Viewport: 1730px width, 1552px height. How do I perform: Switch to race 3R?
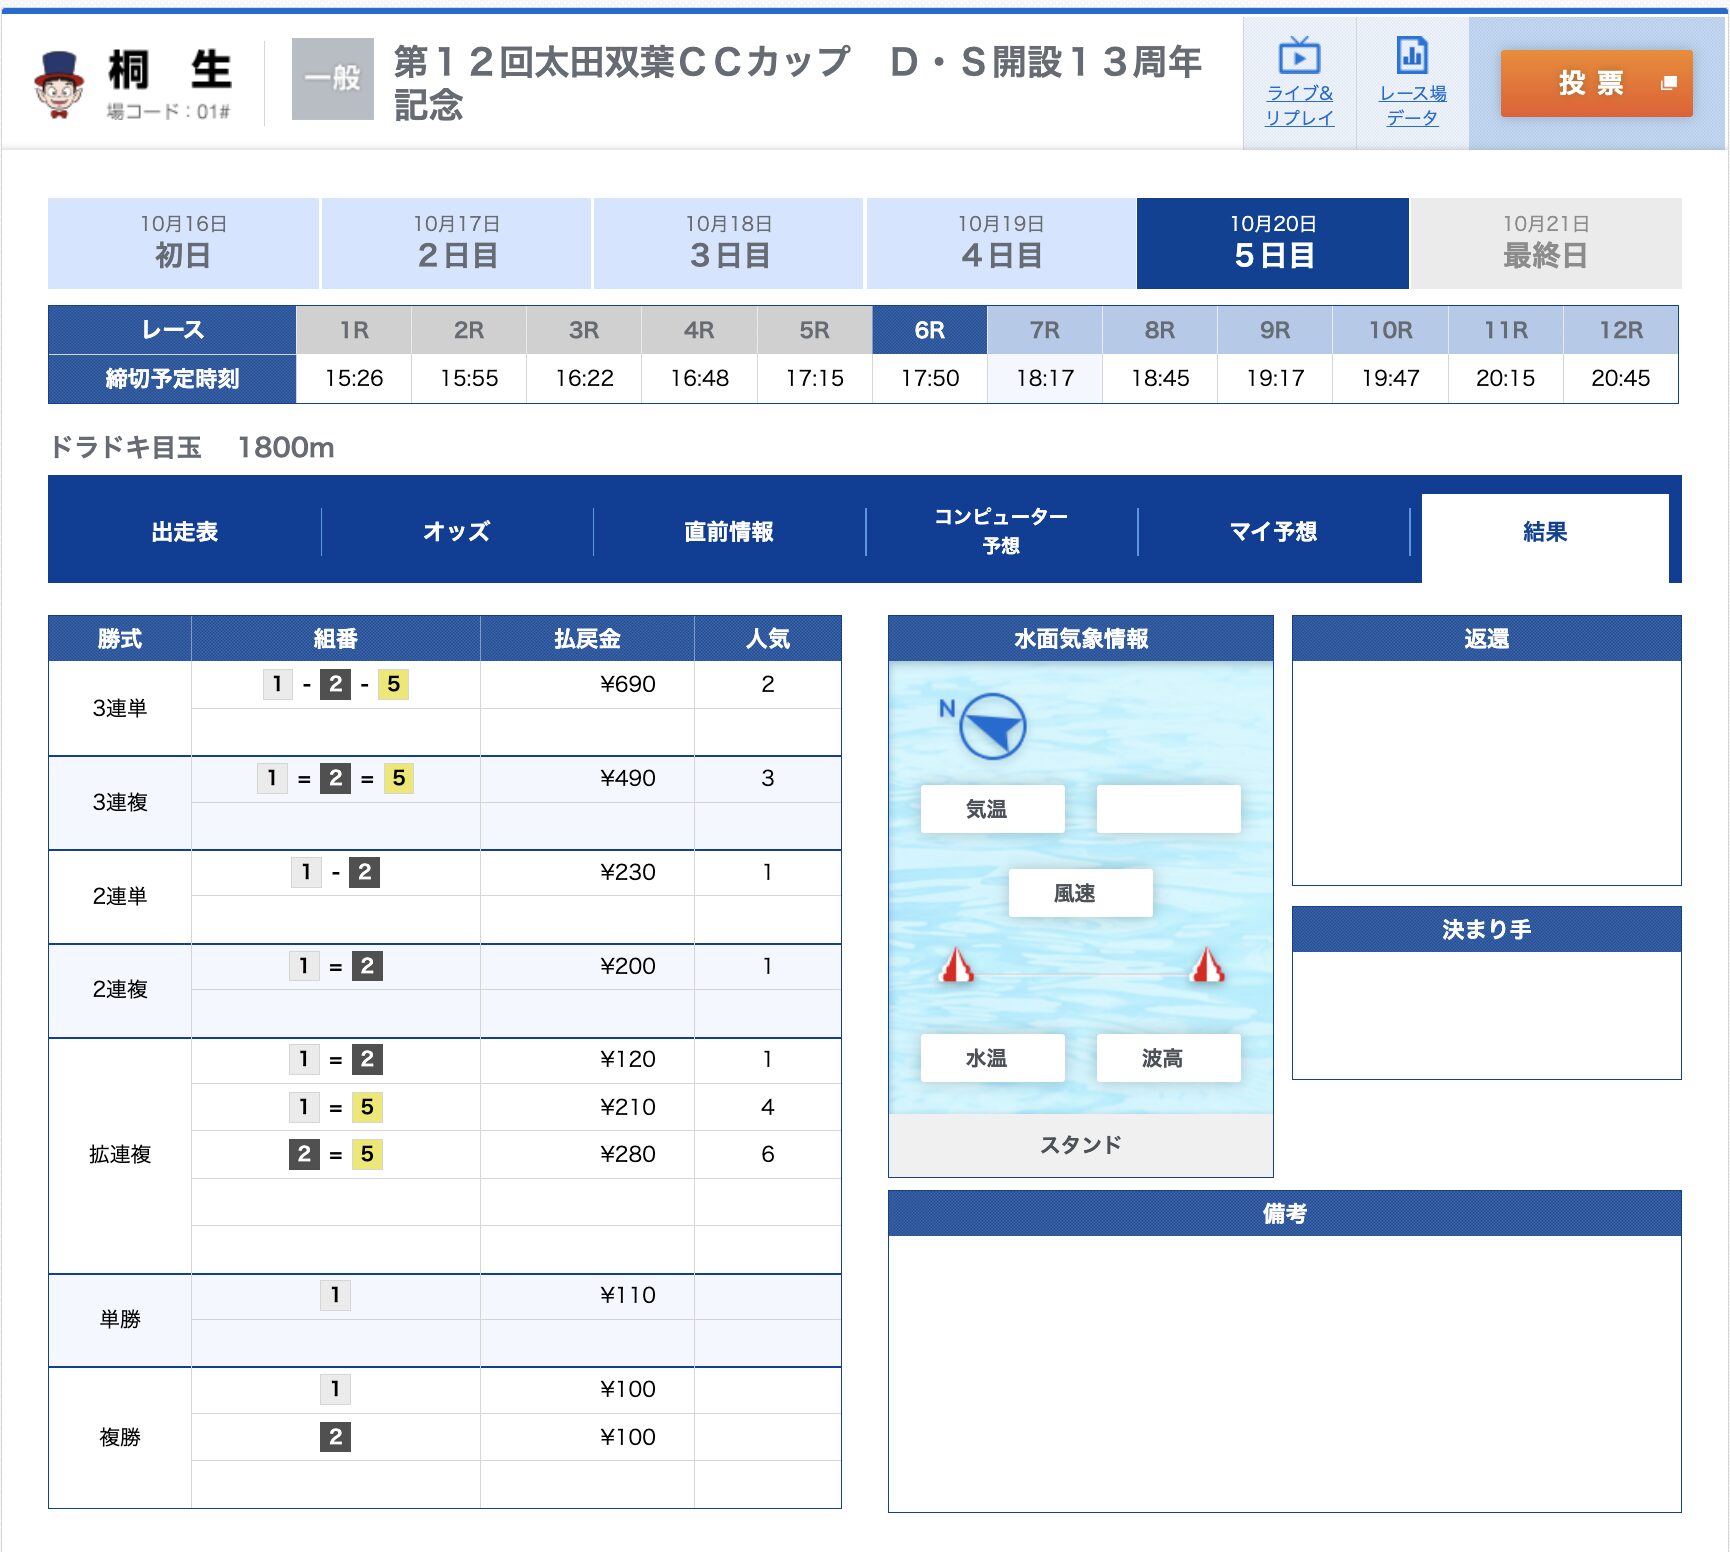tap(584, 330)
